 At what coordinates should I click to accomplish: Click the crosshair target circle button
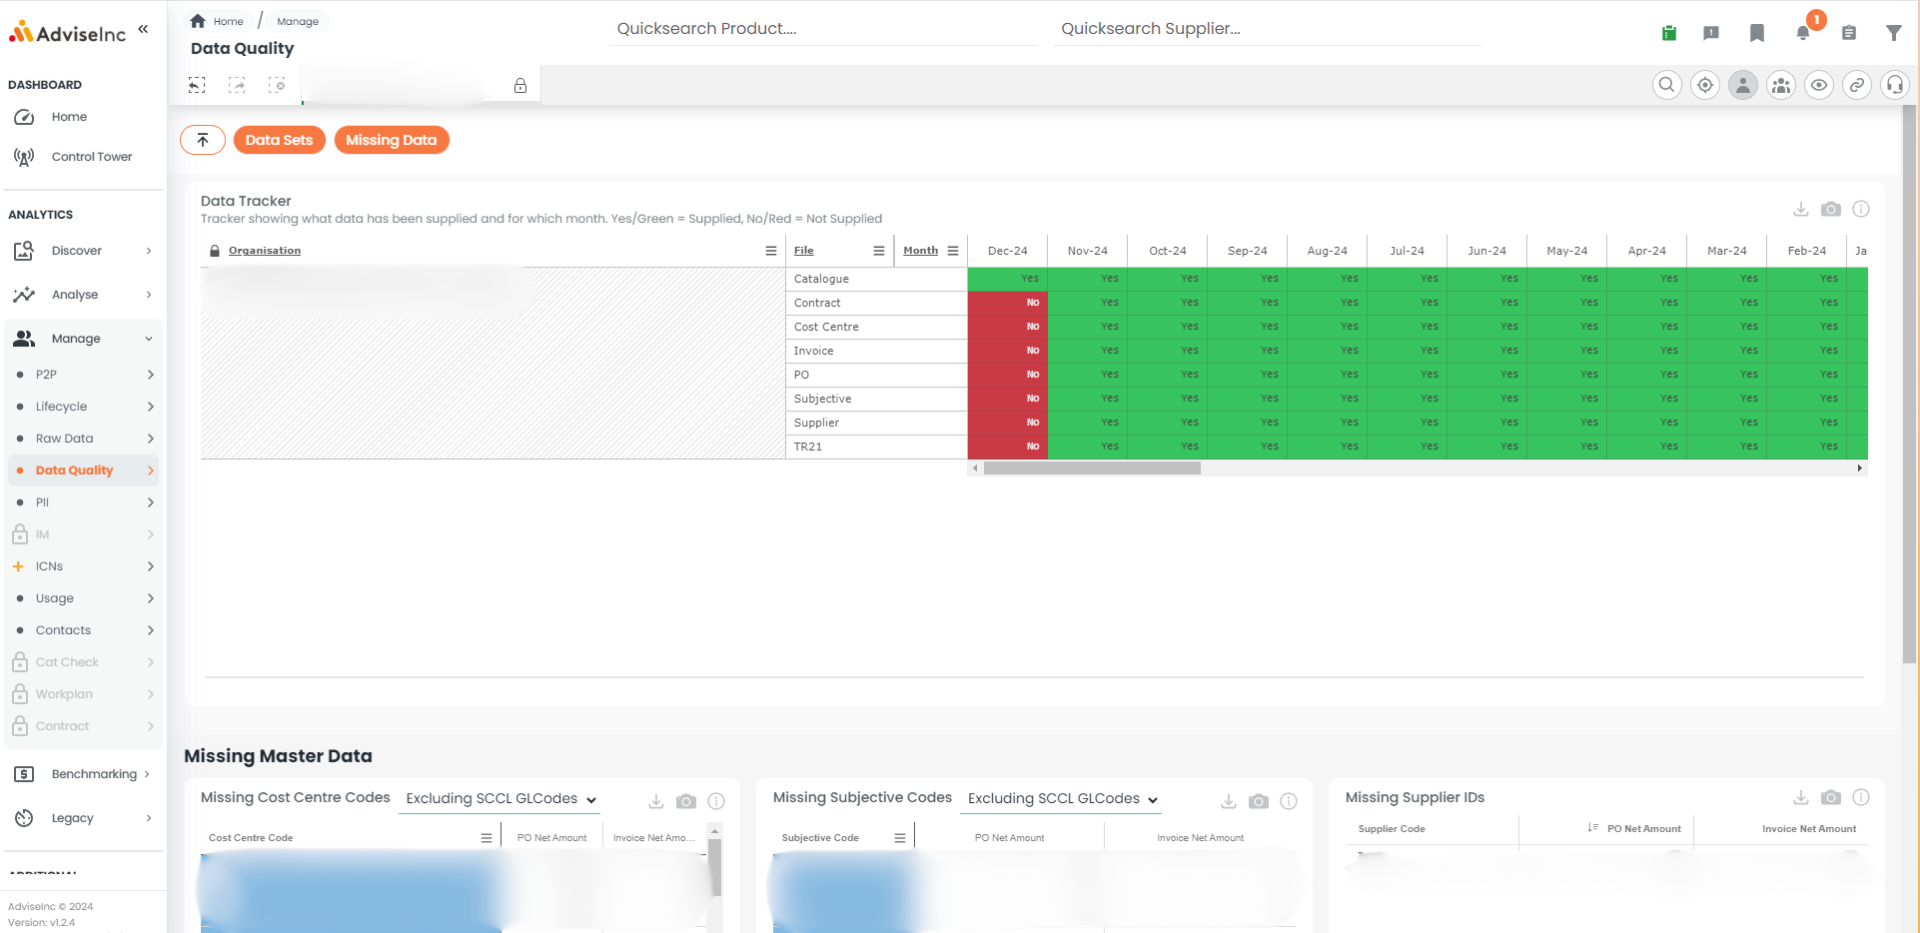[x=1705, y=85]
